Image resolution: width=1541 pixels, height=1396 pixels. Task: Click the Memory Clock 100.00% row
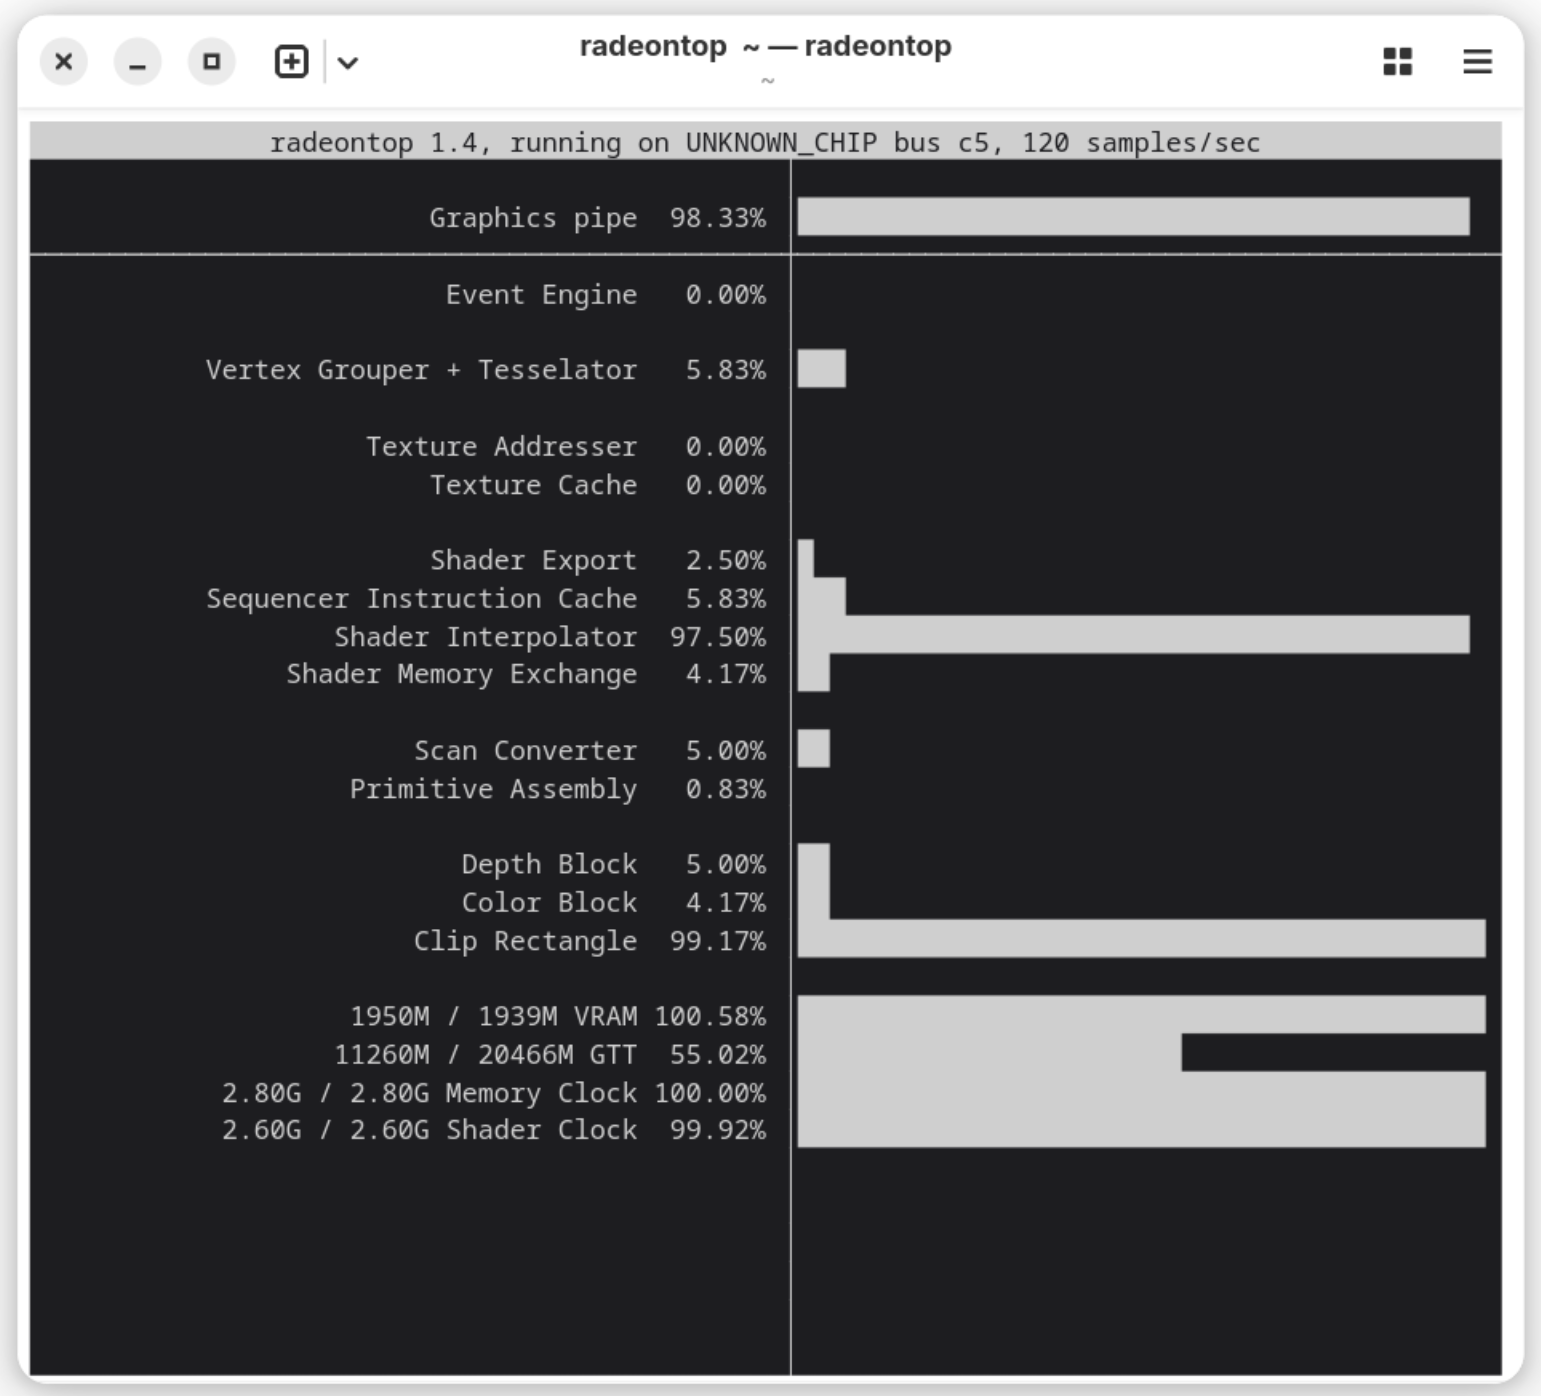tap(493, 1093)
